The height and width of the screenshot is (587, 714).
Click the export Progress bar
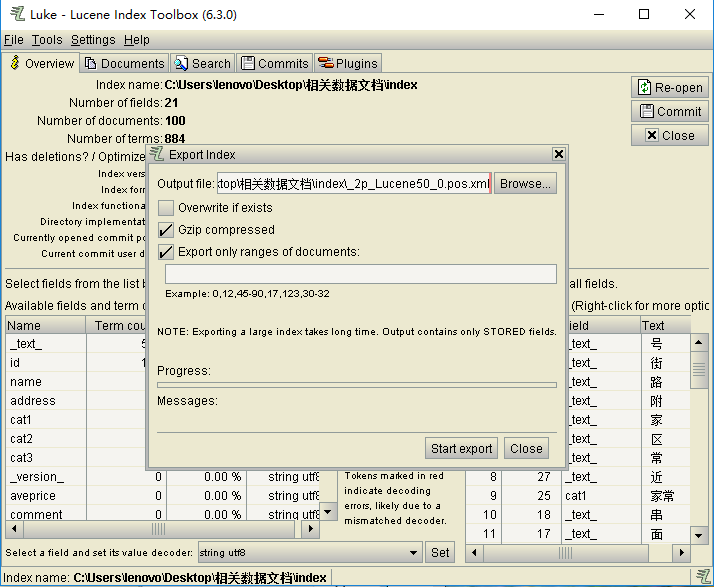(x=357, y=385)
